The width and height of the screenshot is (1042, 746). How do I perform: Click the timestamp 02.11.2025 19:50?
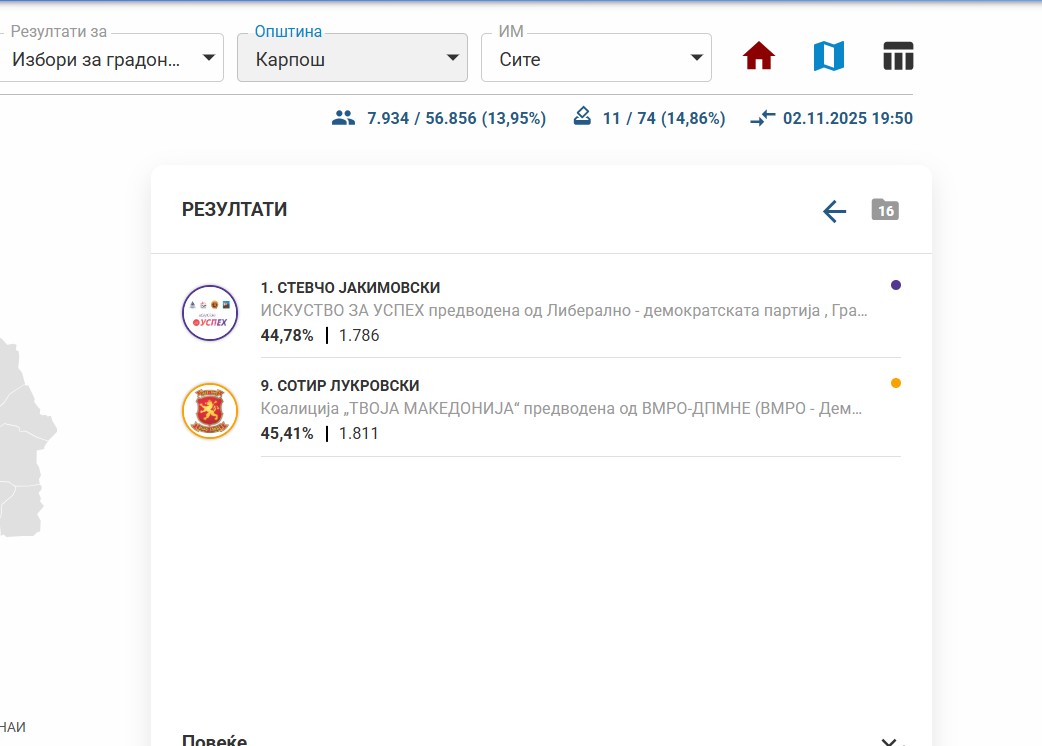click(x=847, y=118)
